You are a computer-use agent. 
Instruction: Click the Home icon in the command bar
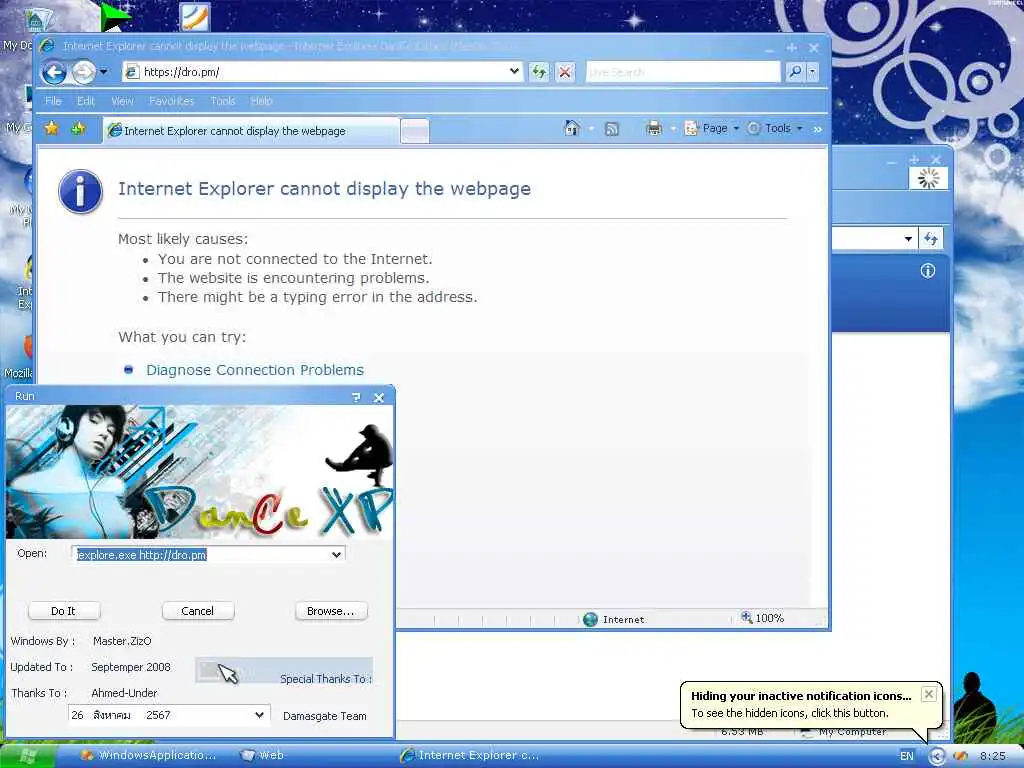(572, 128)
